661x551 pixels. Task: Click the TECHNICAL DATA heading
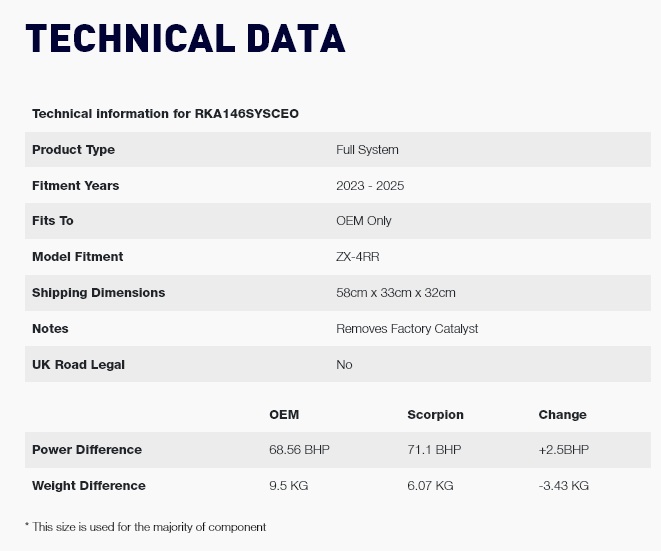185,38
